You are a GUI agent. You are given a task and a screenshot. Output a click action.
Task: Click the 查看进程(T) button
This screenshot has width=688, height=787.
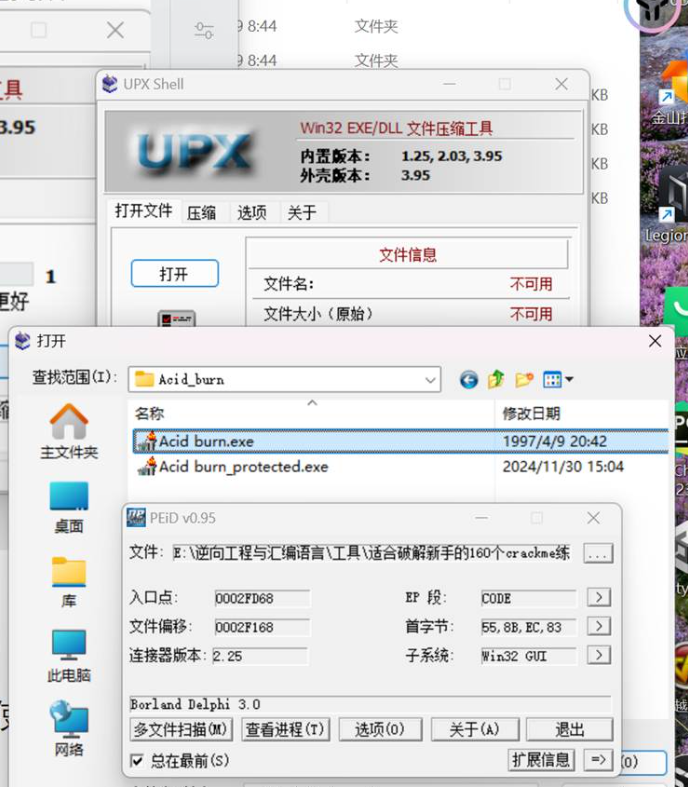(x=286, y=729)
